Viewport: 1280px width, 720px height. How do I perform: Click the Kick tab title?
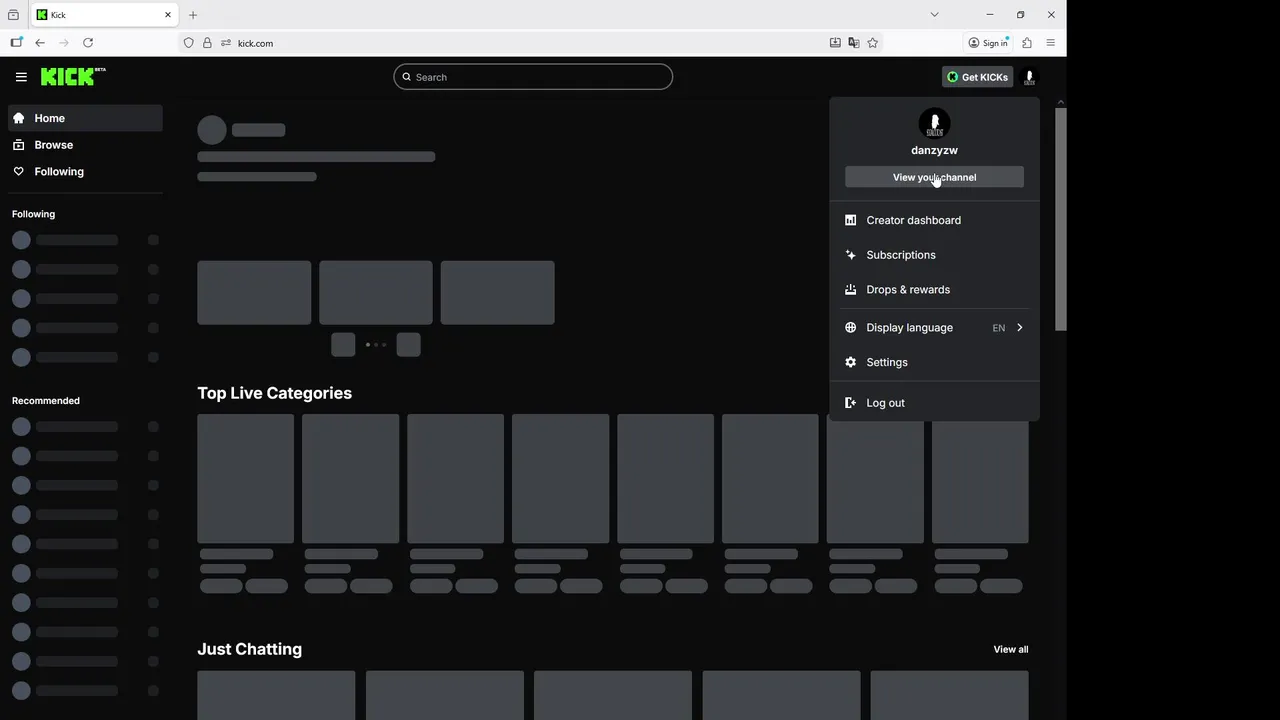coord(58,15)
